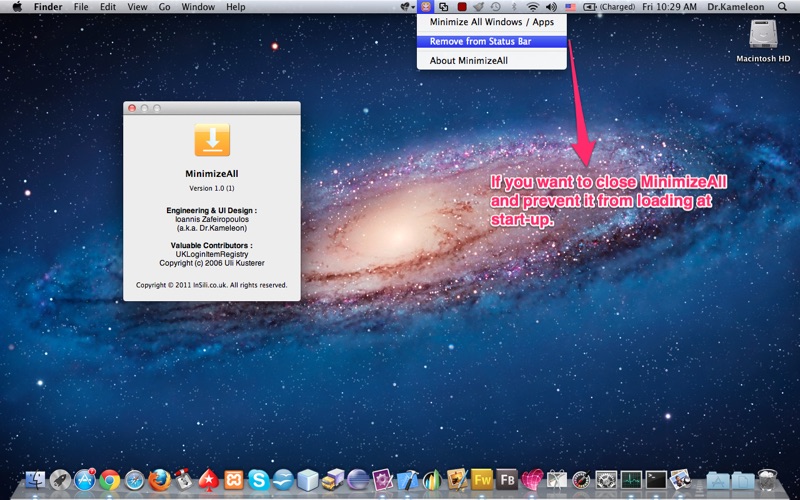
Task: Open the Wi-Fi status menu
Action: (x=533, y=7)
